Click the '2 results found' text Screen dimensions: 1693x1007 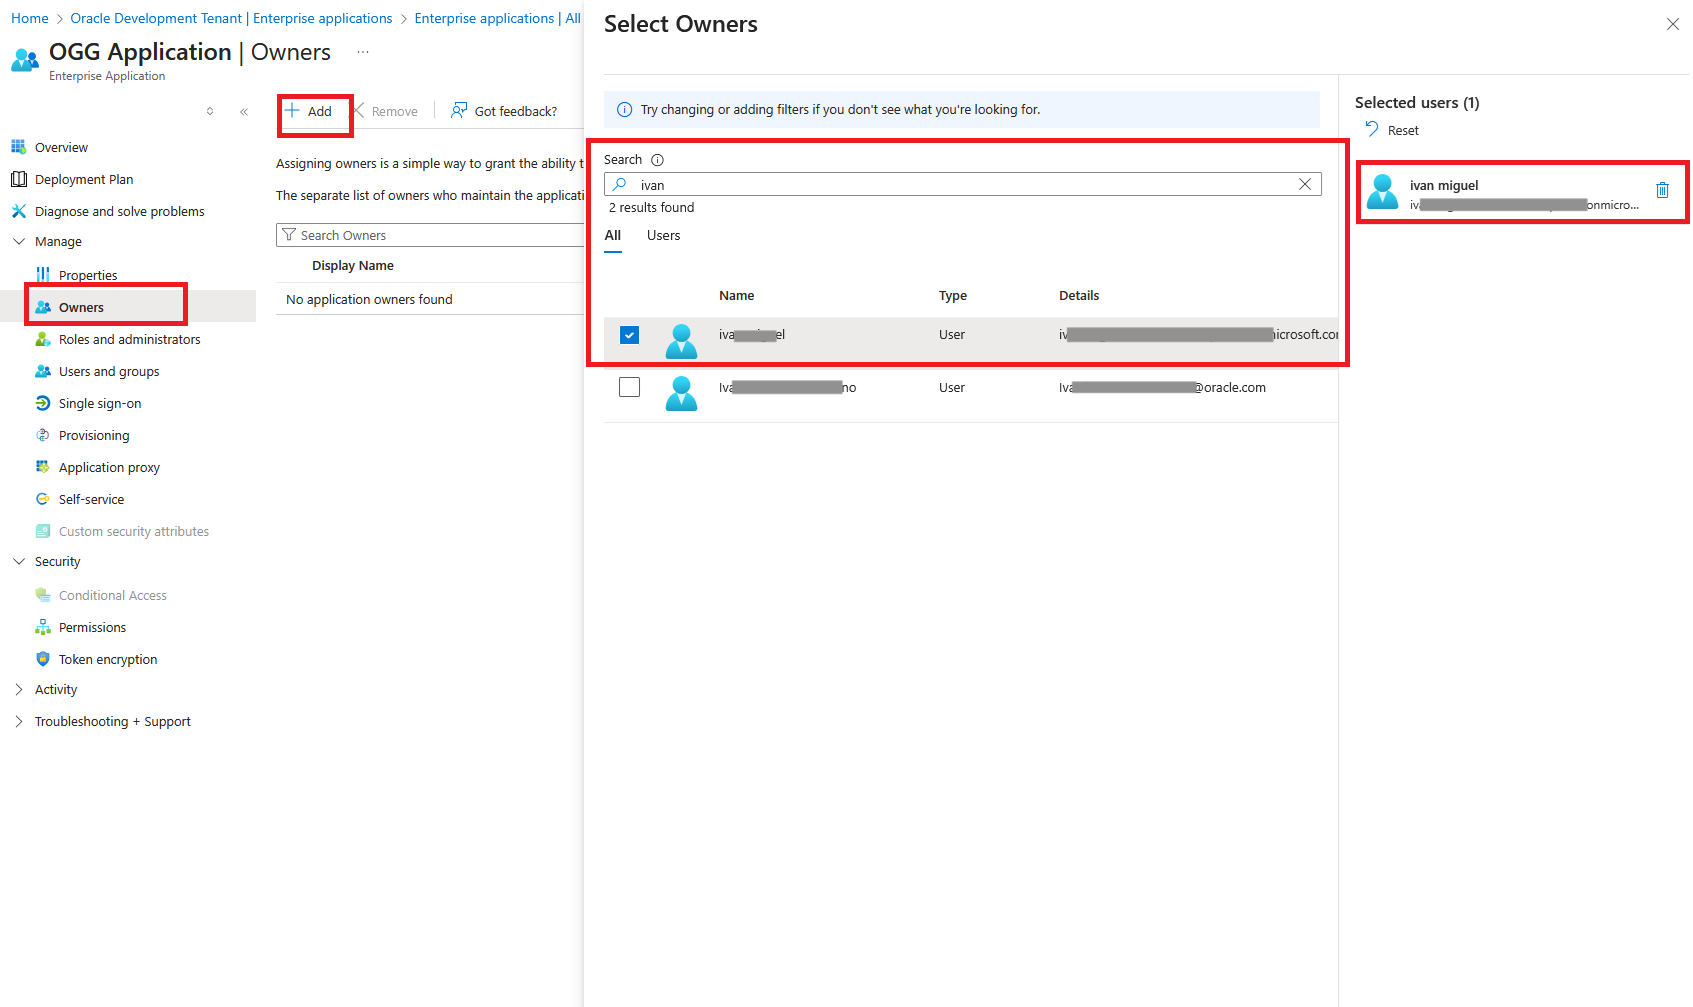[651, 208]
